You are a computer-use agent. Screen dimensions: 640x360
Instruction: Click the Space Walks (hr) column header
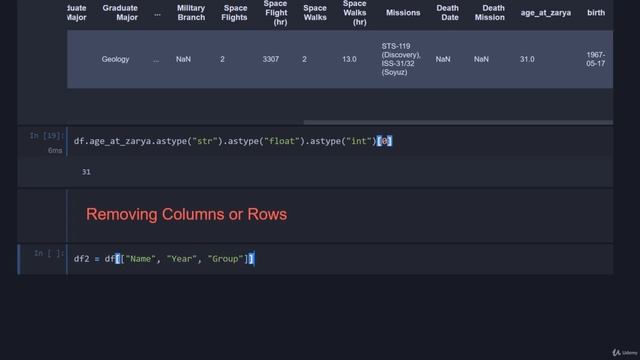[x=354, y=13]
